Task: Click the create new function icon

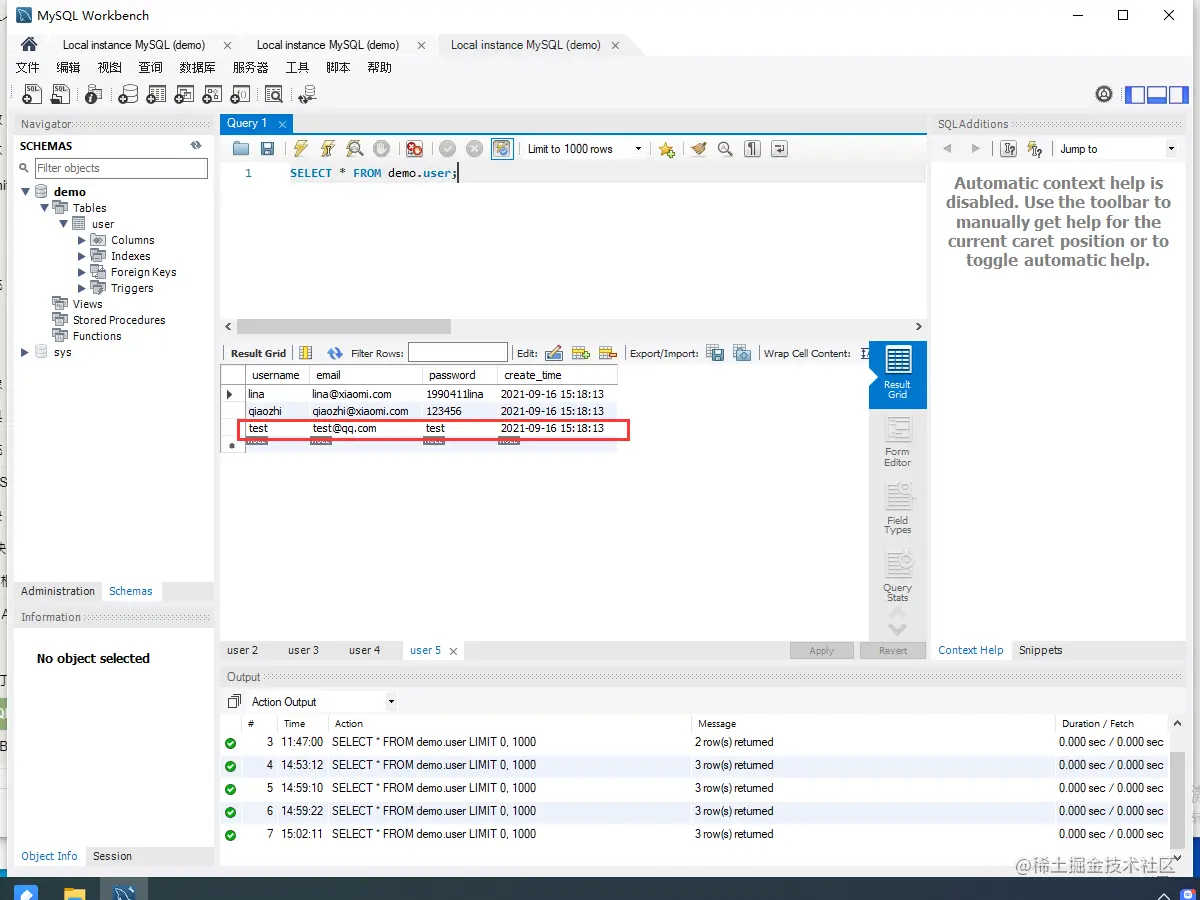Action: (240, 94)
